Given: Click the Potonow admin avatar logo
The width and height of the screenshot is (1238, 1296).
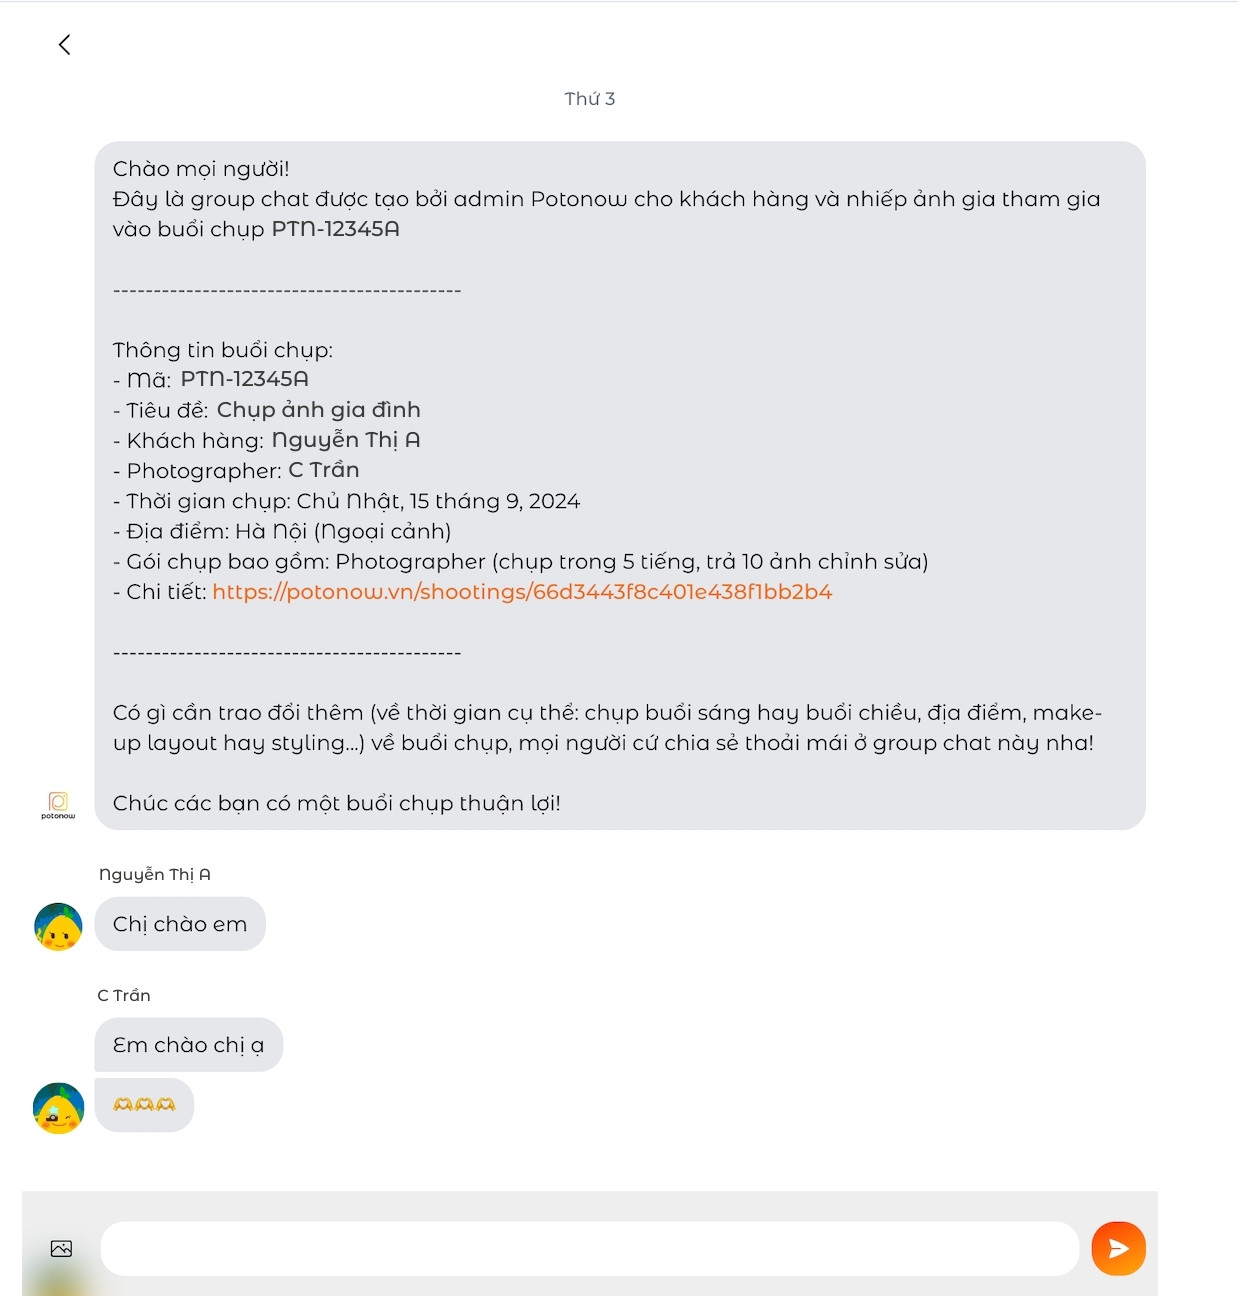Looking at the screenshot, I should [58, 805].
